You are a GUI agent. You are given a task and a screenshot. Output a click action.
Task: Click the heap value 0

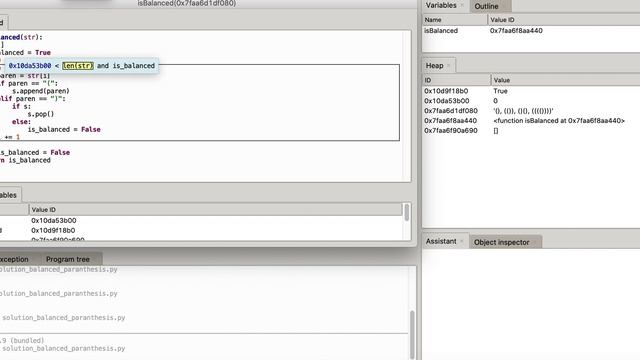click(x=496, y=101)
